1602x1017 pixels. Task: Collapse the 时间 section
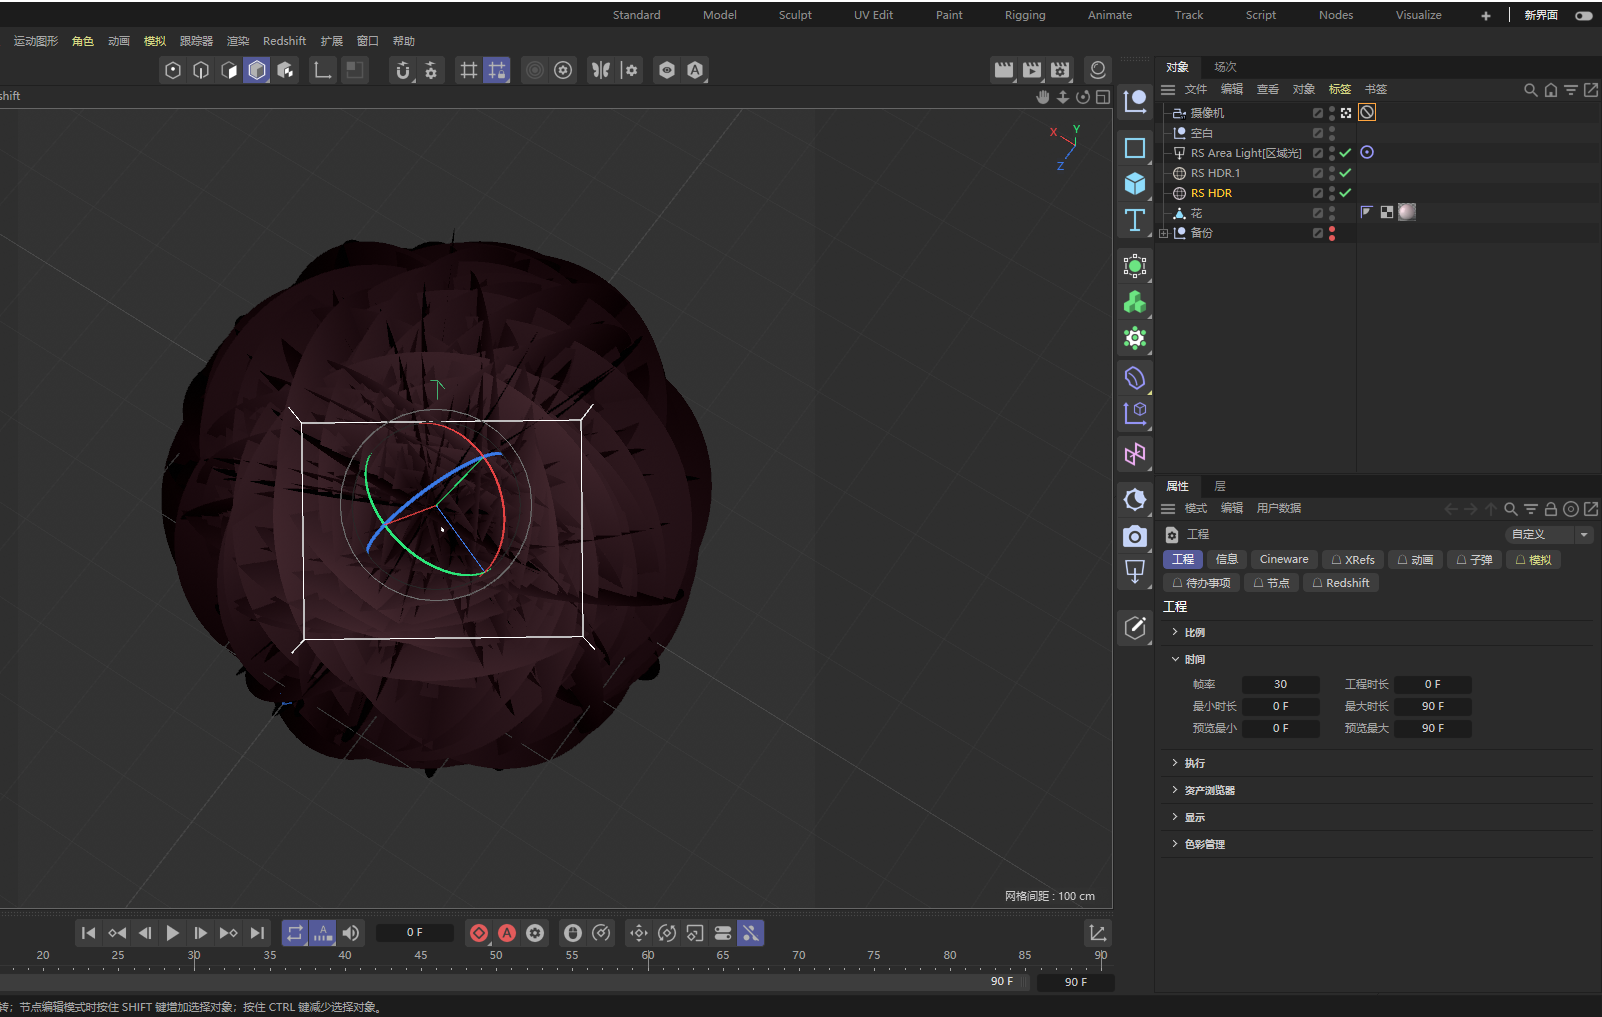pyautogui.click(x=1175, y=659)
